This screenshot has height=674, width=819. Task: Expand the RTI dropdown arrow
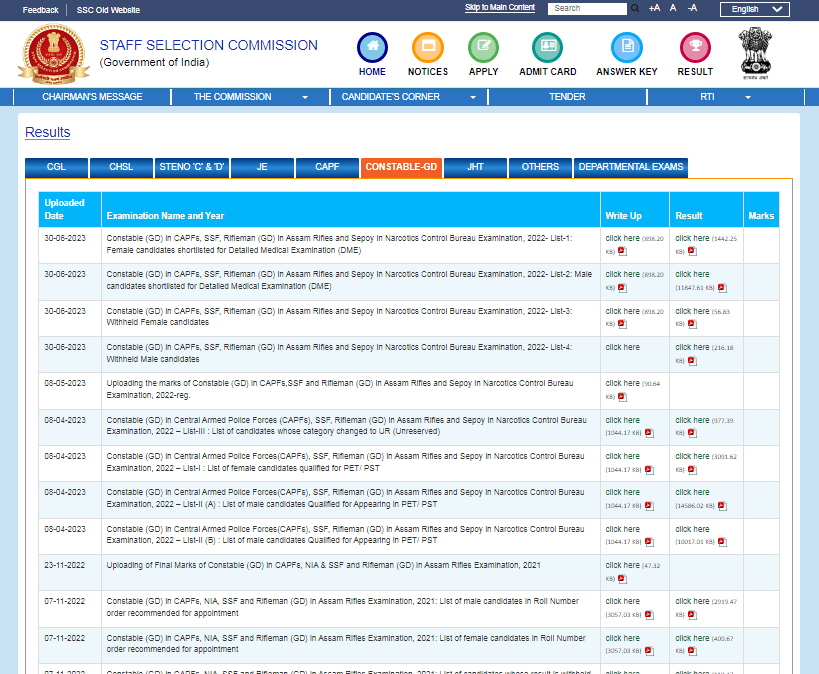747,97
